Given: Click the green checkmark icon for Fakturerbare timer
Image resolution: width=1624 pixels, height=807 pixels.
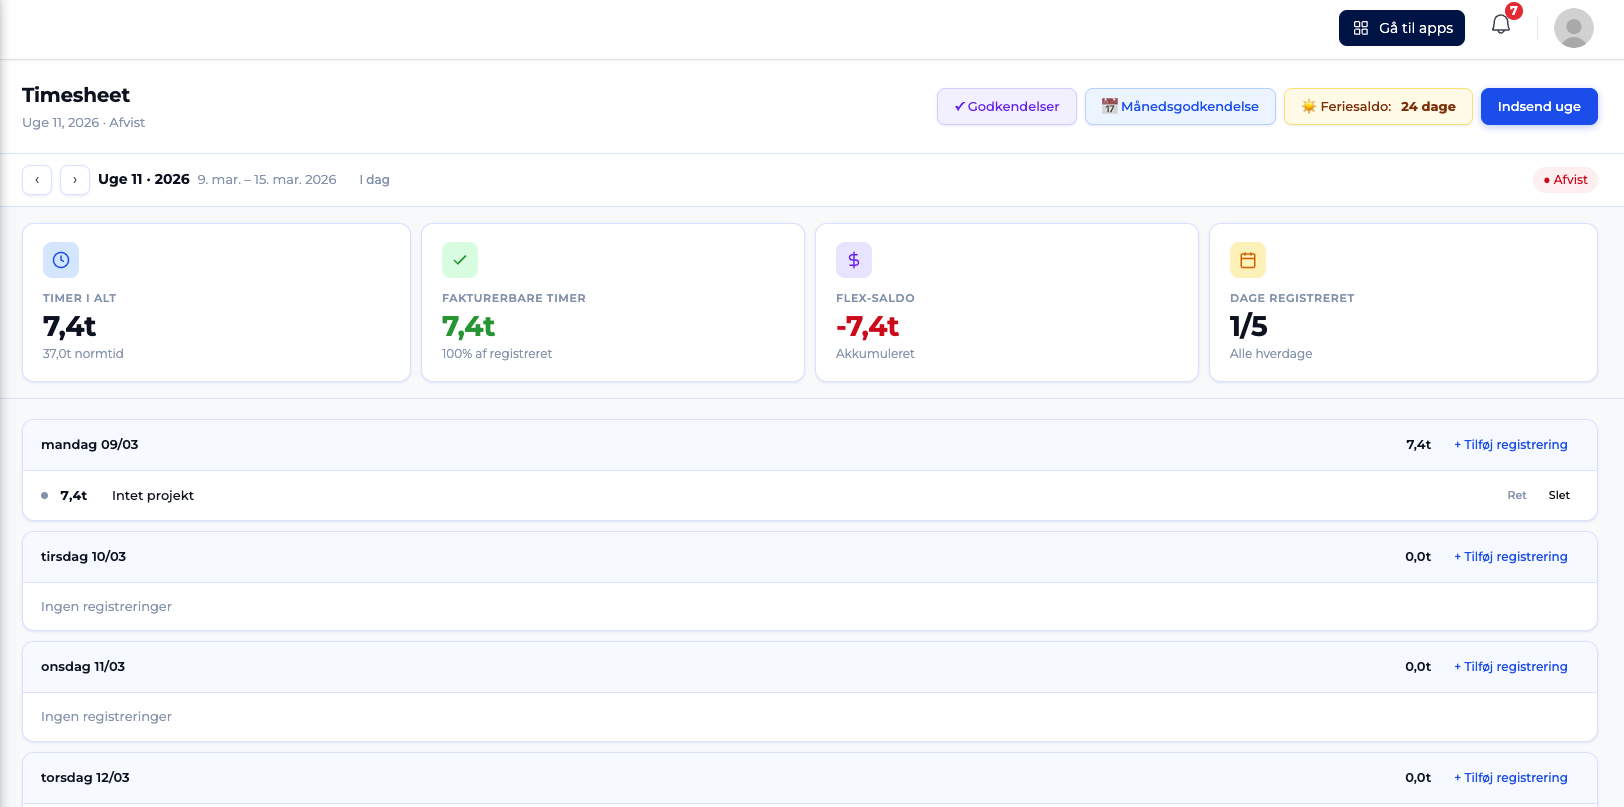Looking at the screenshot, I should tap(460, 260).
